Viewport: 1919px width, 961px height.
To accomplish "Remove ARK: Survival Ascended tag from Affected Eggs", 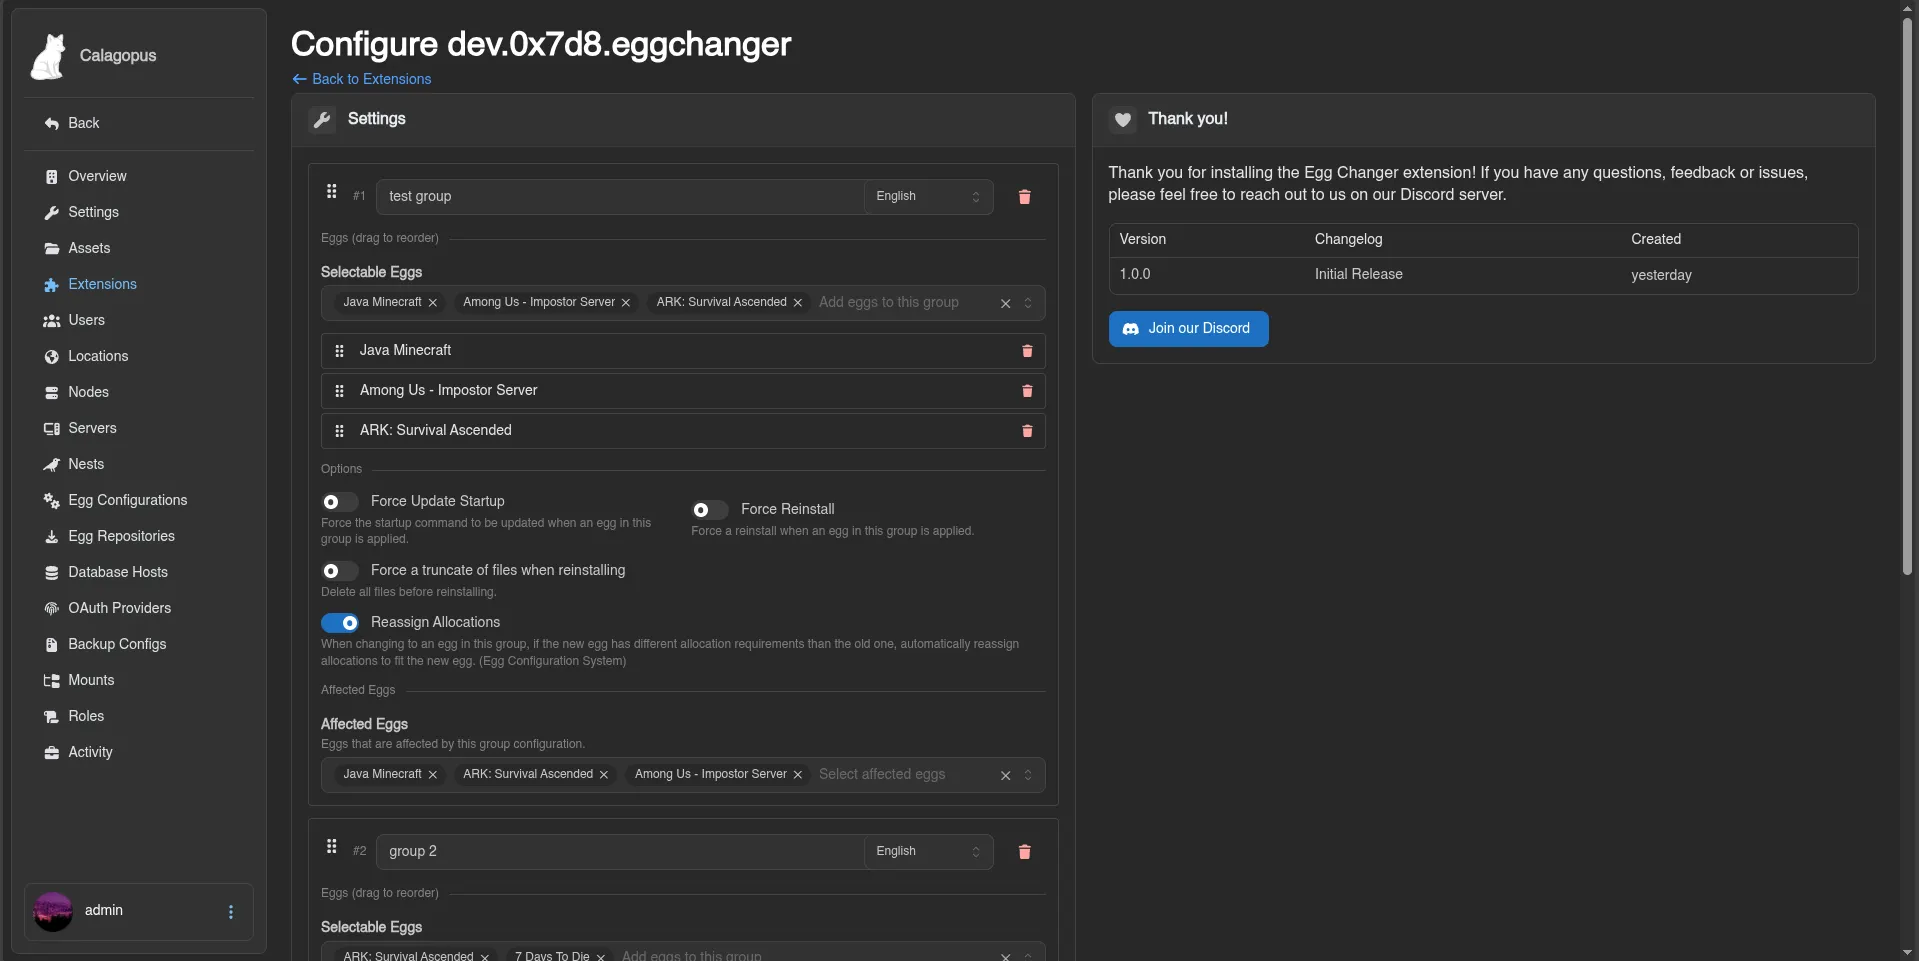I will (x=604, y=775).
